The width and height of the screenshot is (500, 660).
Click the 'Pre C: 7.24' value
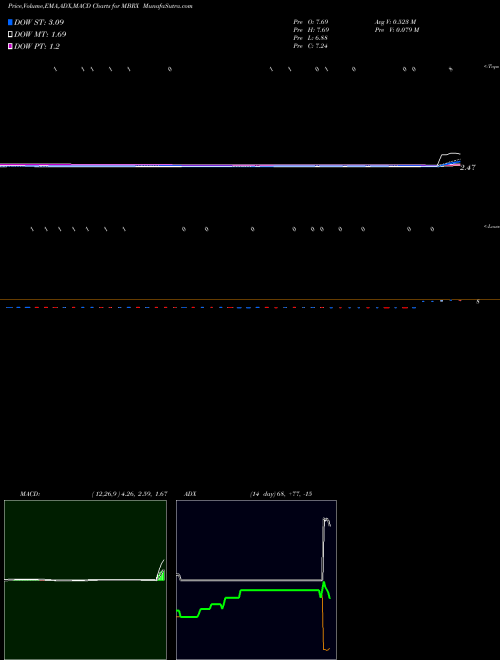[311, 46]
